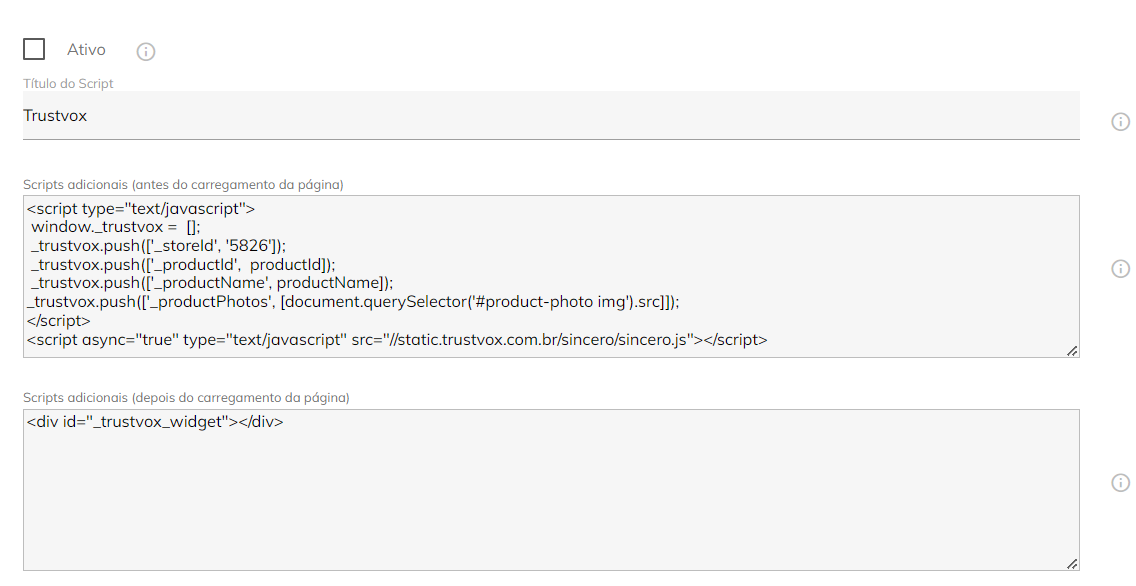The height and width of the screenshot is (586, 1136).
Task: Click info icon beside the before-page-load scripts box
Action: tap(1120, 269)
